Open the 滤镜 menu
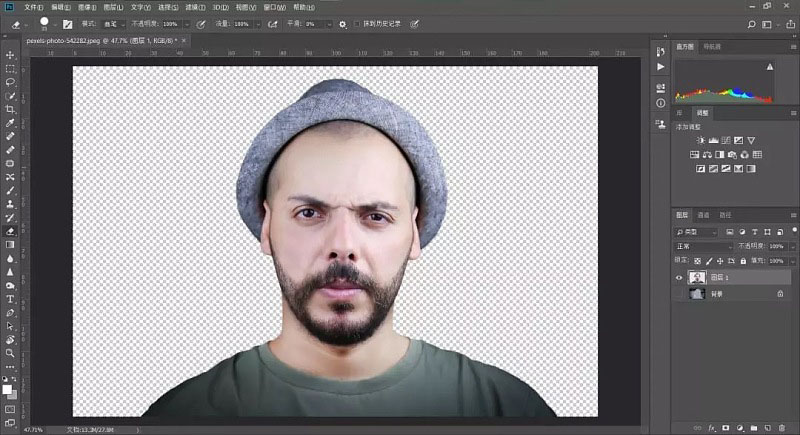 point(194,6)
